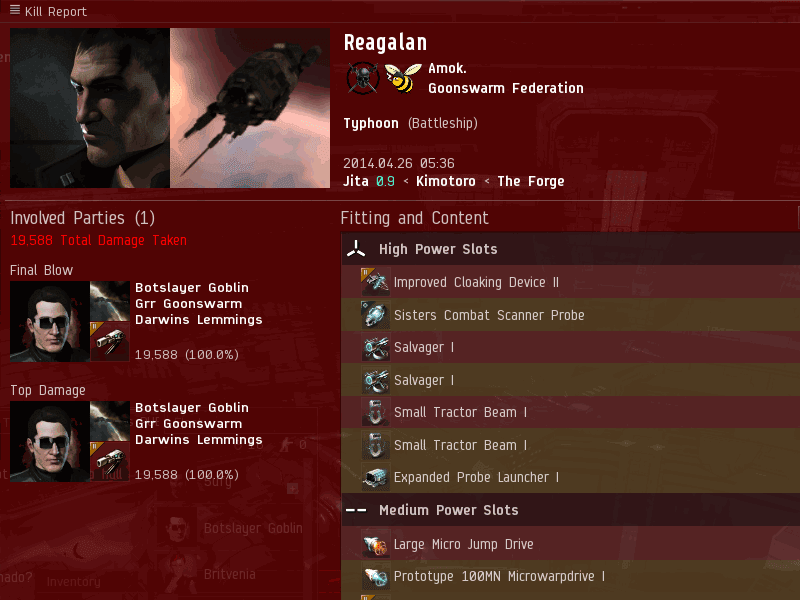Click the Top Damage weapon icon
Image resolution: width=800 pixels, height=600 pixels.
click(110, 462)
